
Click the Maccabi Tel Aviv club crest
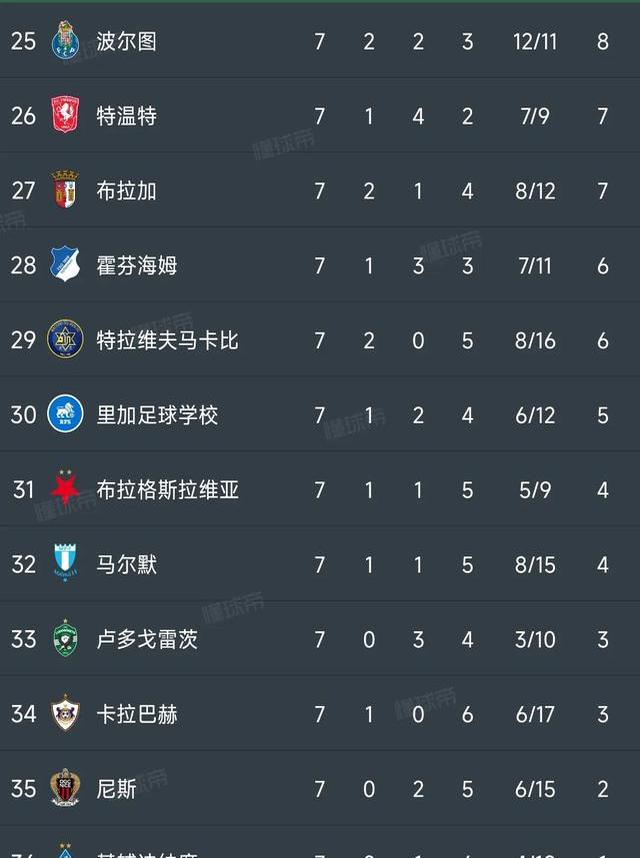click(x=64, y=340)
